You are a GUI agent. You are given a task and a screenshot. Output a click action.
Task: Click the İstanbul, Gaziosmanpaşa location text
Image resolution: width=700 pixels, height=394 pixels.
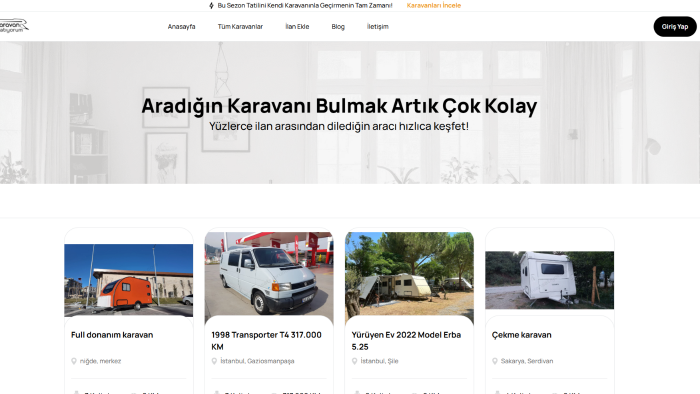click(257, 361)
